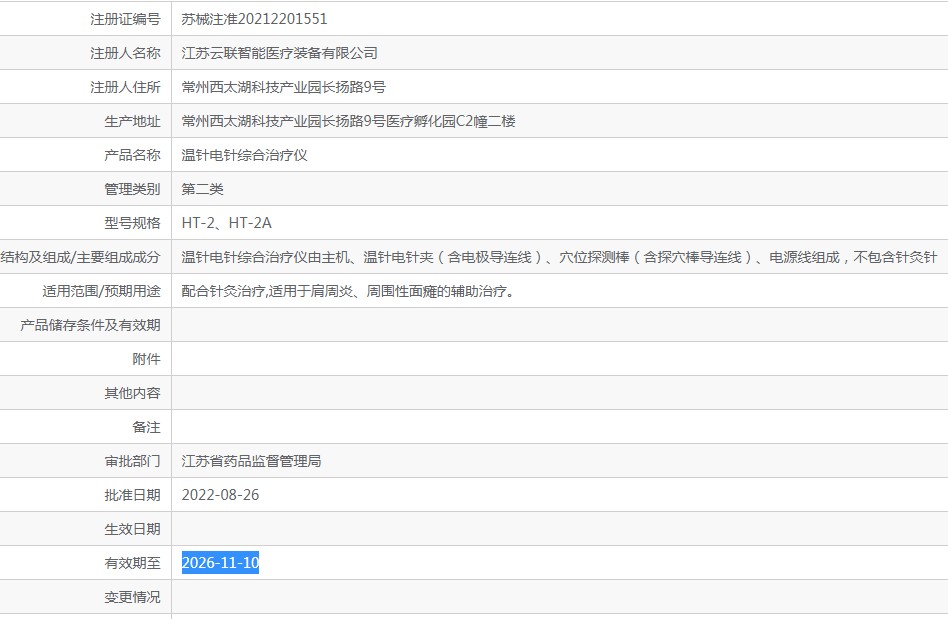Image resolution: width=948 pixels, height=619 pixels.
Task: Click the 批准日期 label
Action: (x=132, y=494)
